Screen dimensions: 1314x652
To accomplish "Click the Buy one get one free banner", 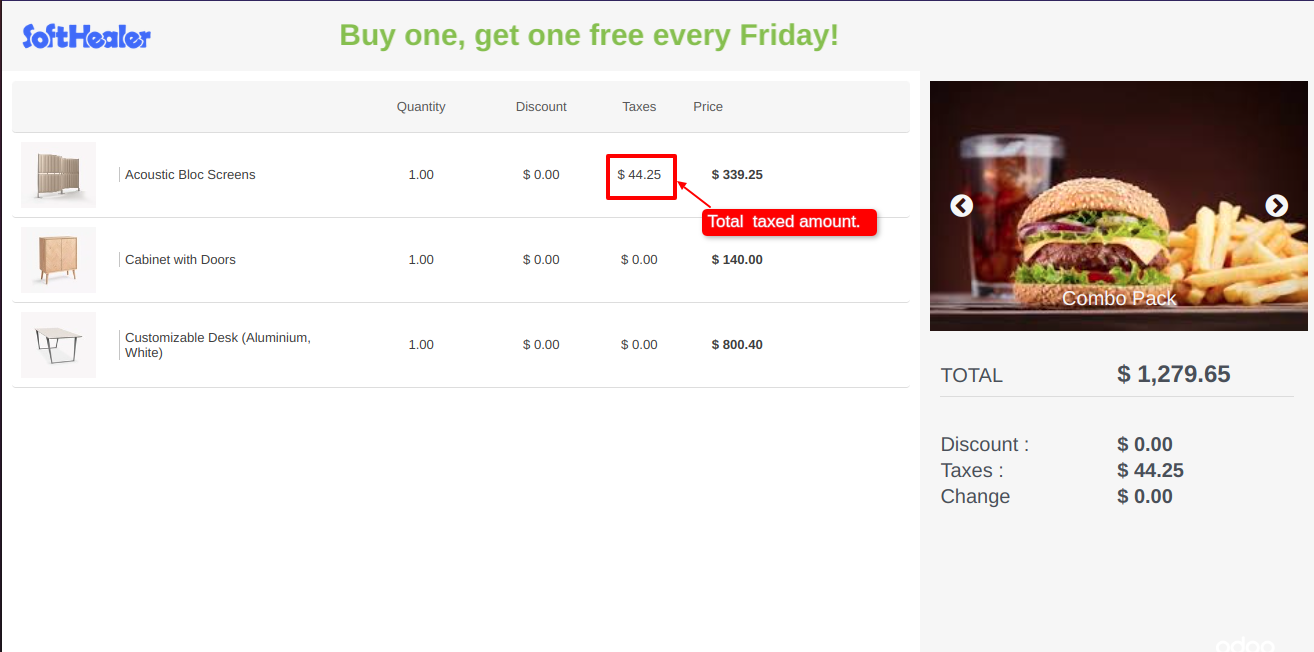I will pyautogui.click(x=589, y=36).
